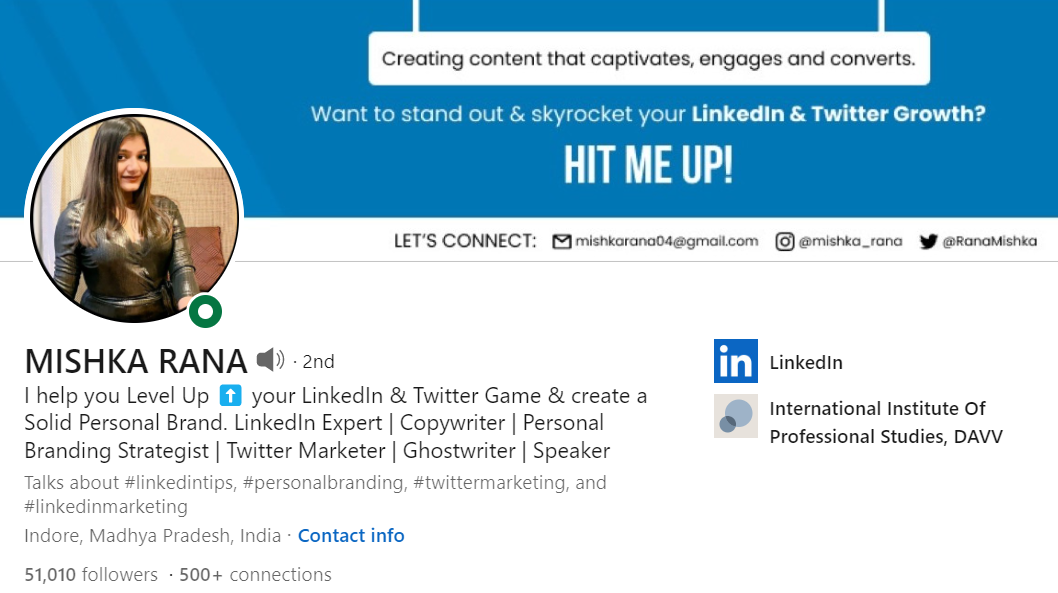
Task: Open the 500+ connections link
Action: pos(255,575)
